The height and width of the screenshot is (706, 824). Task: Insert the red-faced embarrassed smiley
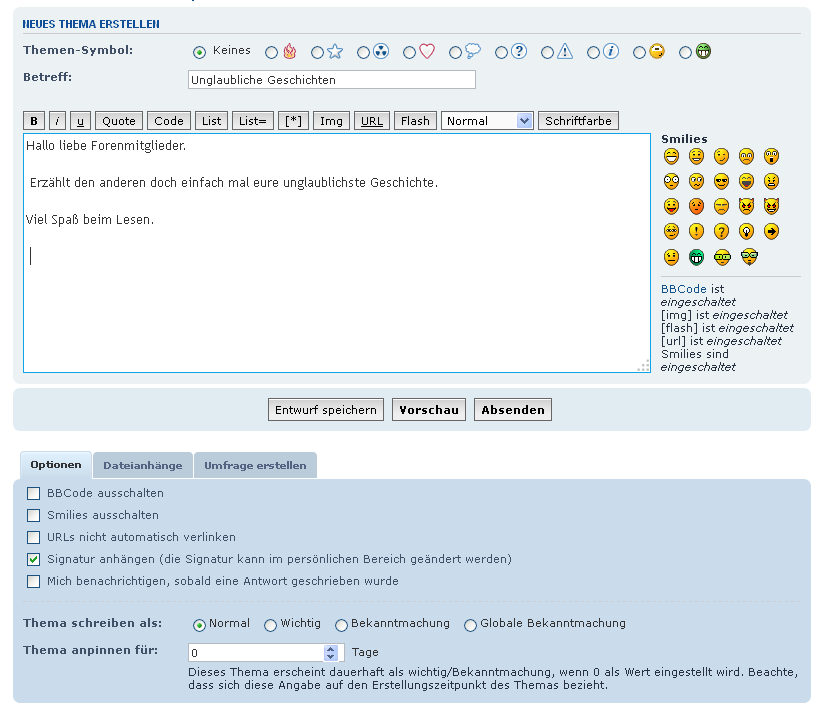696,207
